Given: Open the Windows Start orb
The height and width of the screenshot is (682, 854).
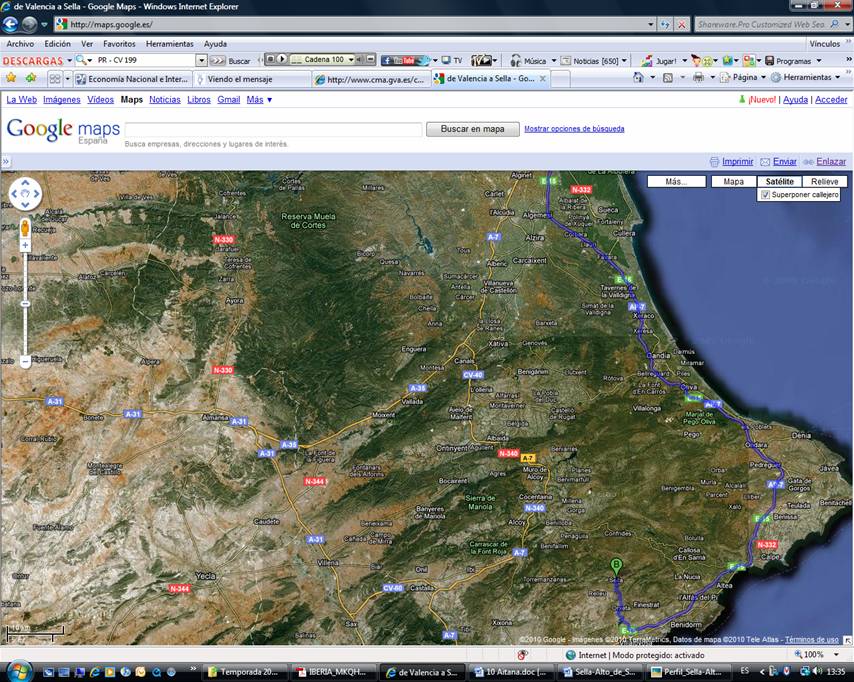Looking at the screenshot, I should [20, 671].
